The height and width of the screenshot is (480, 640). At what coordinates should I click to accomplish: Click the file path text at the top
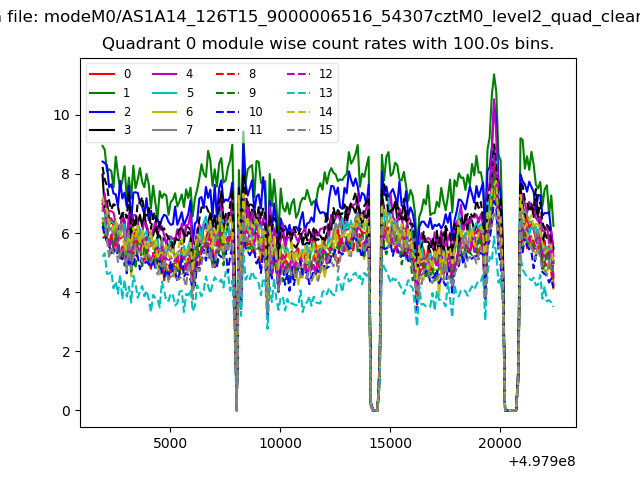pos(320,14)
